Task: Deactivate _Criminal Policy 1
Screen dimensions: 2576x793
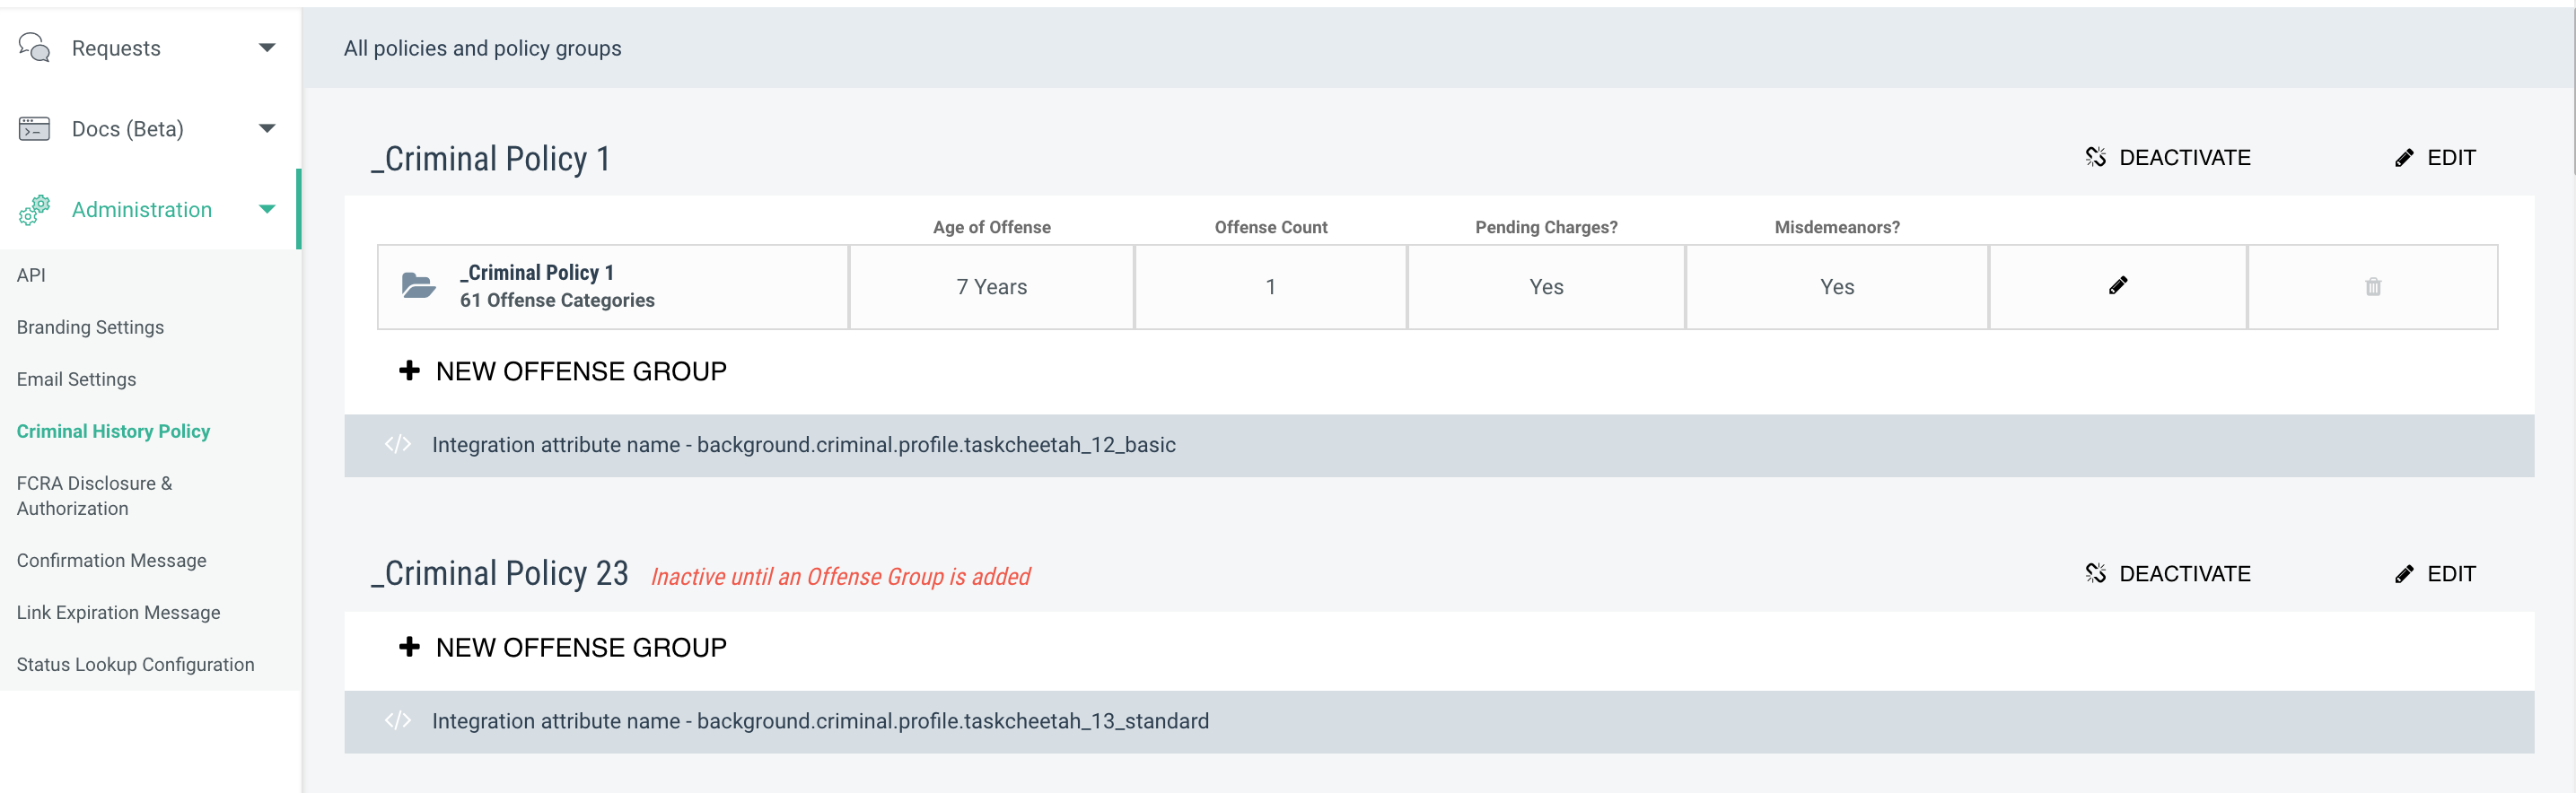Action: coord(2167,157)
